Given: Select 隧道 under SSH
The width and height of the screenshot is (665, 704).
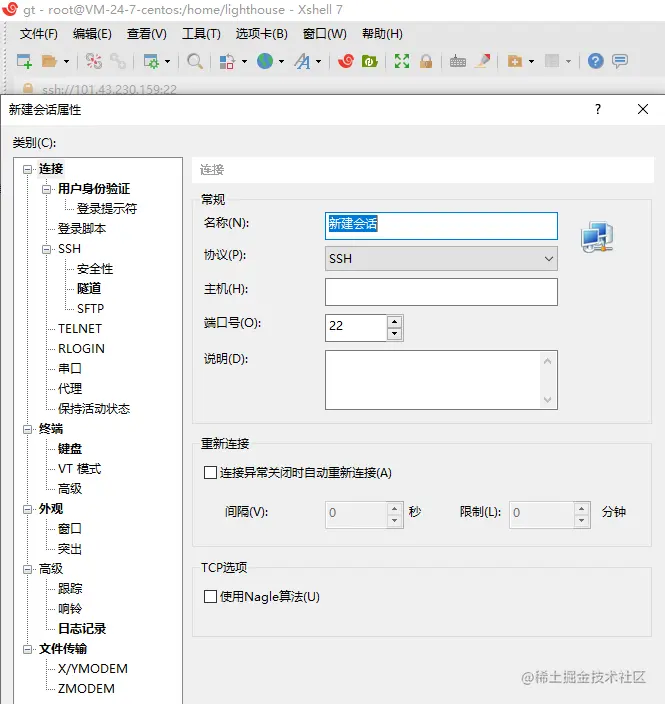Looking at the screenshot, I should tap(89, 288).
